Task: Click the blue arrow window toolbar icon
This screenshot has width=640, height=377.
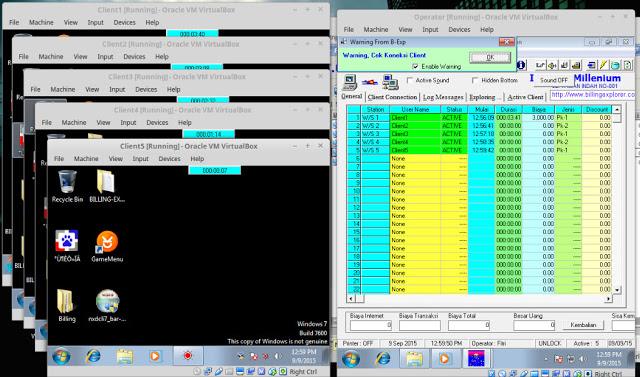Action: click(591, 65)
